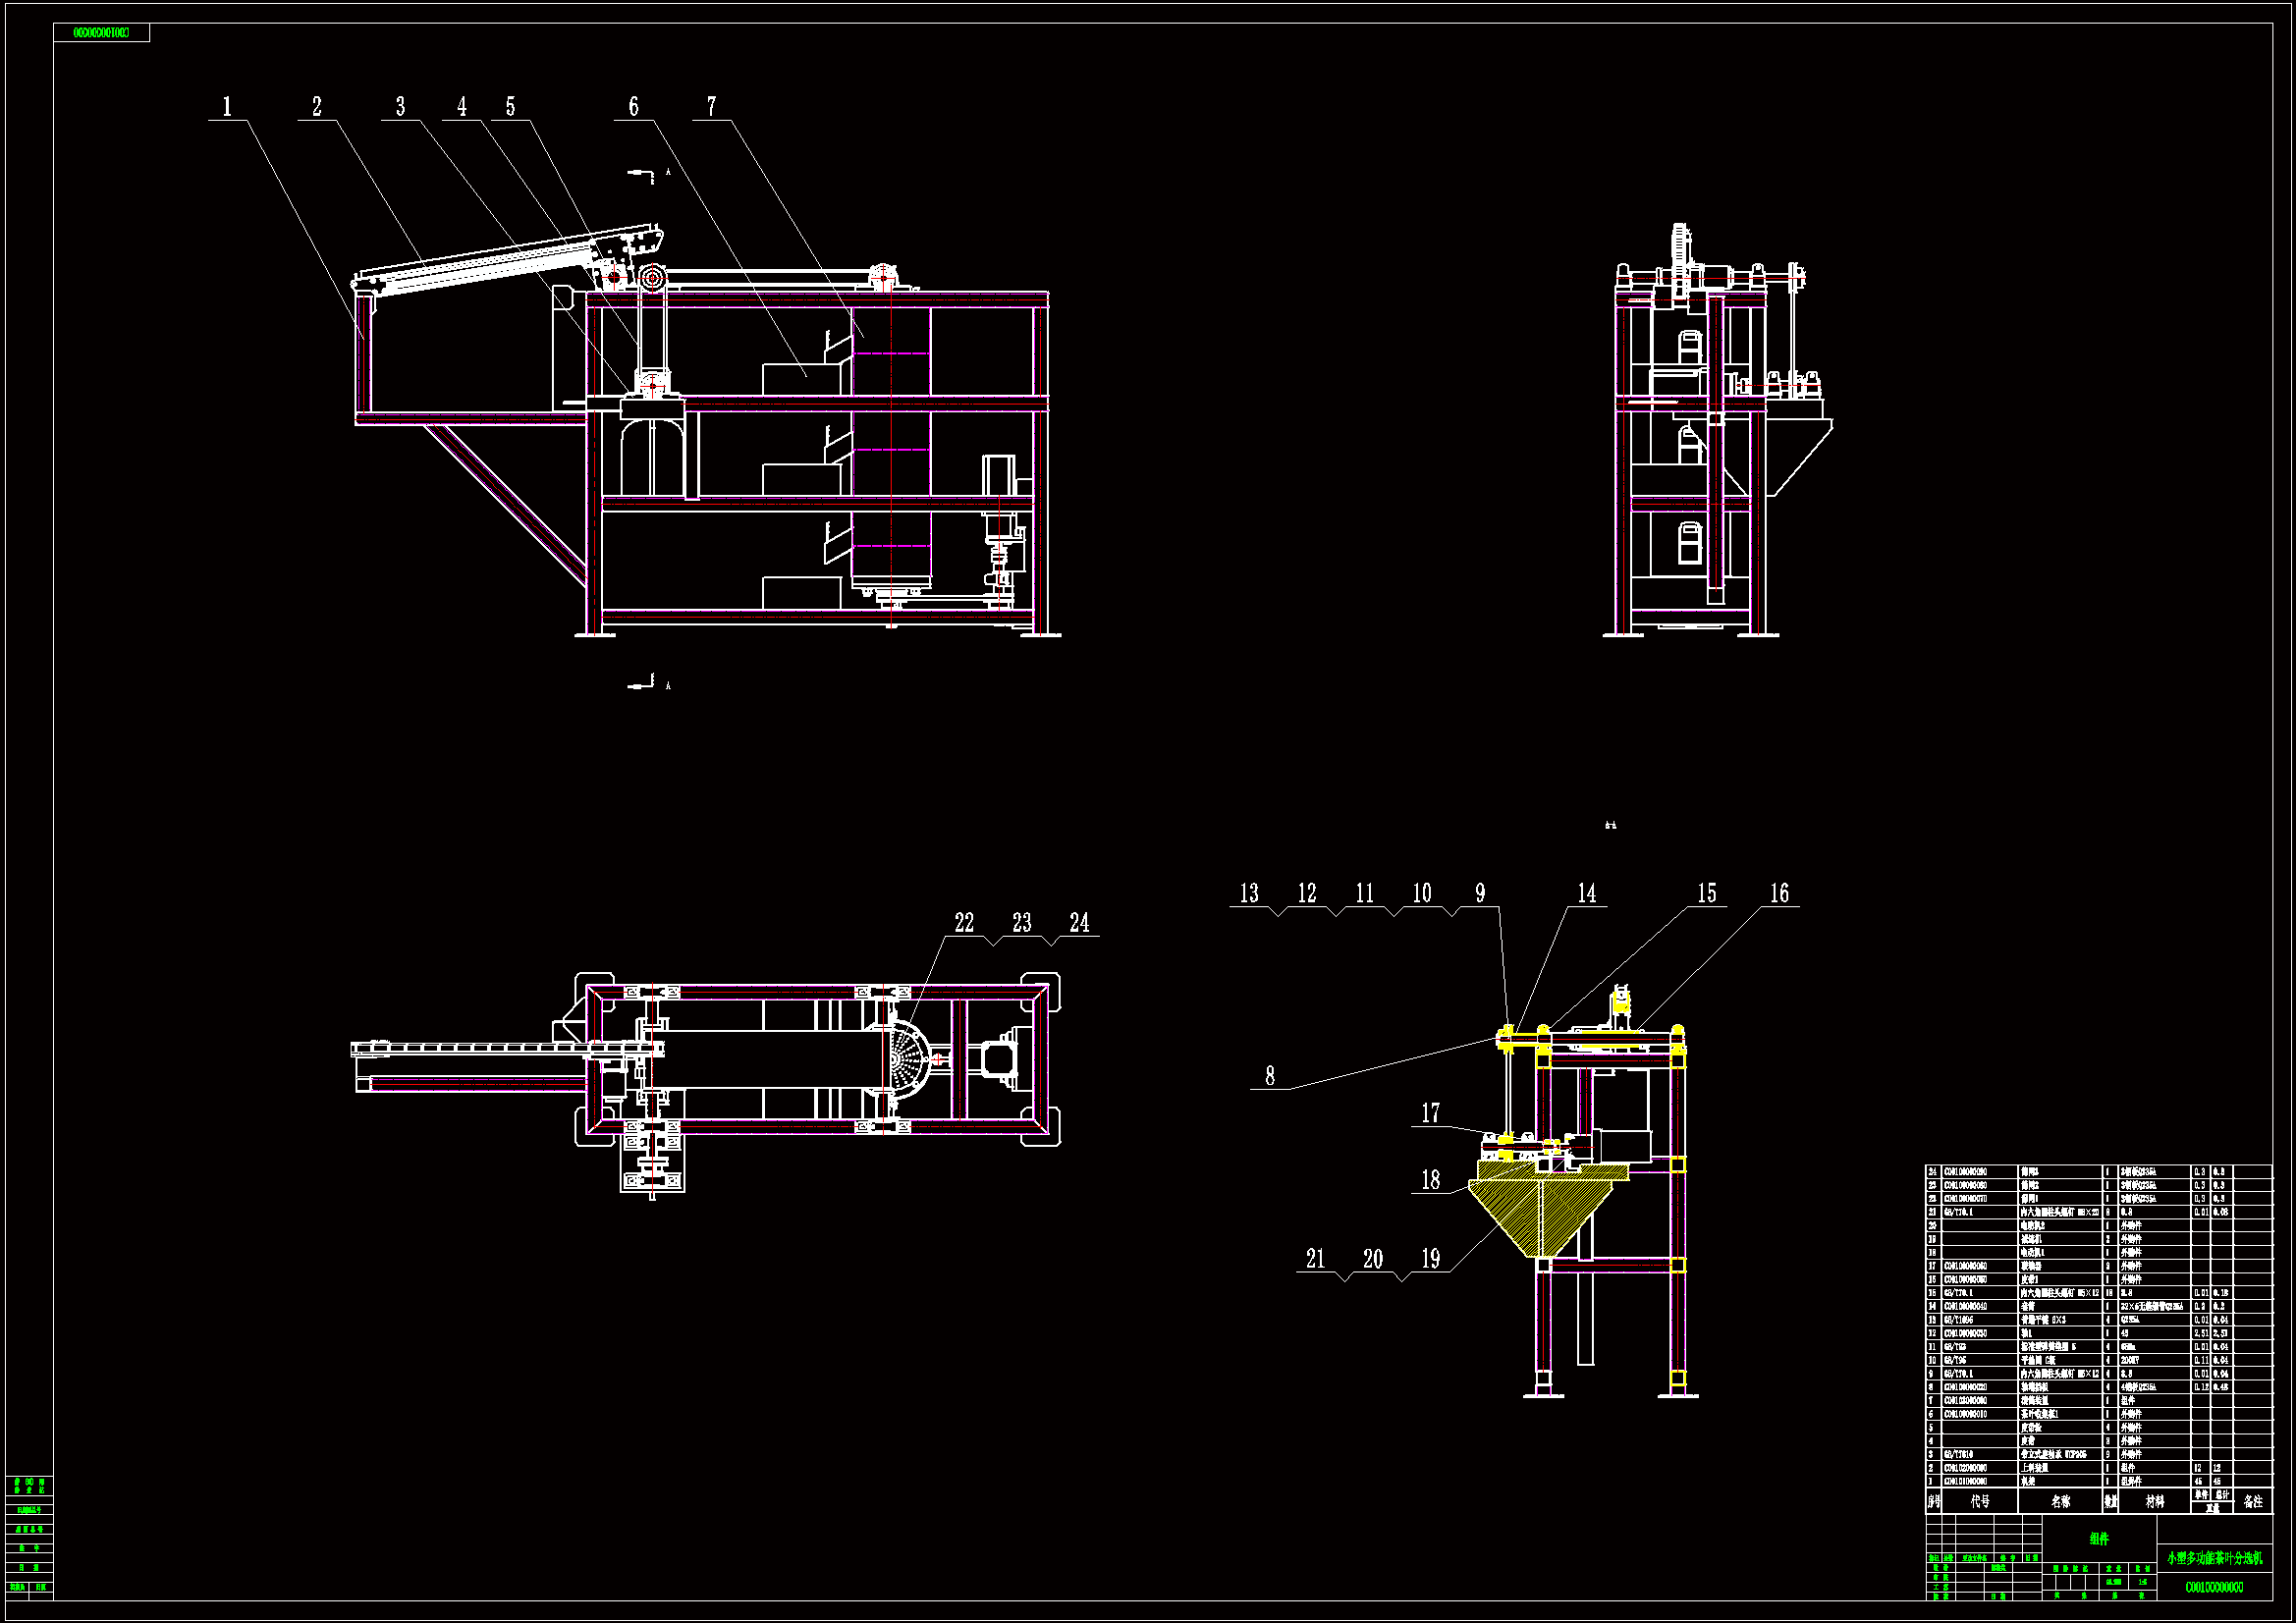Viewport: 2296px width, 1623px height.
Task: Click callout number 17 near hopper
Action: 1431,1112
